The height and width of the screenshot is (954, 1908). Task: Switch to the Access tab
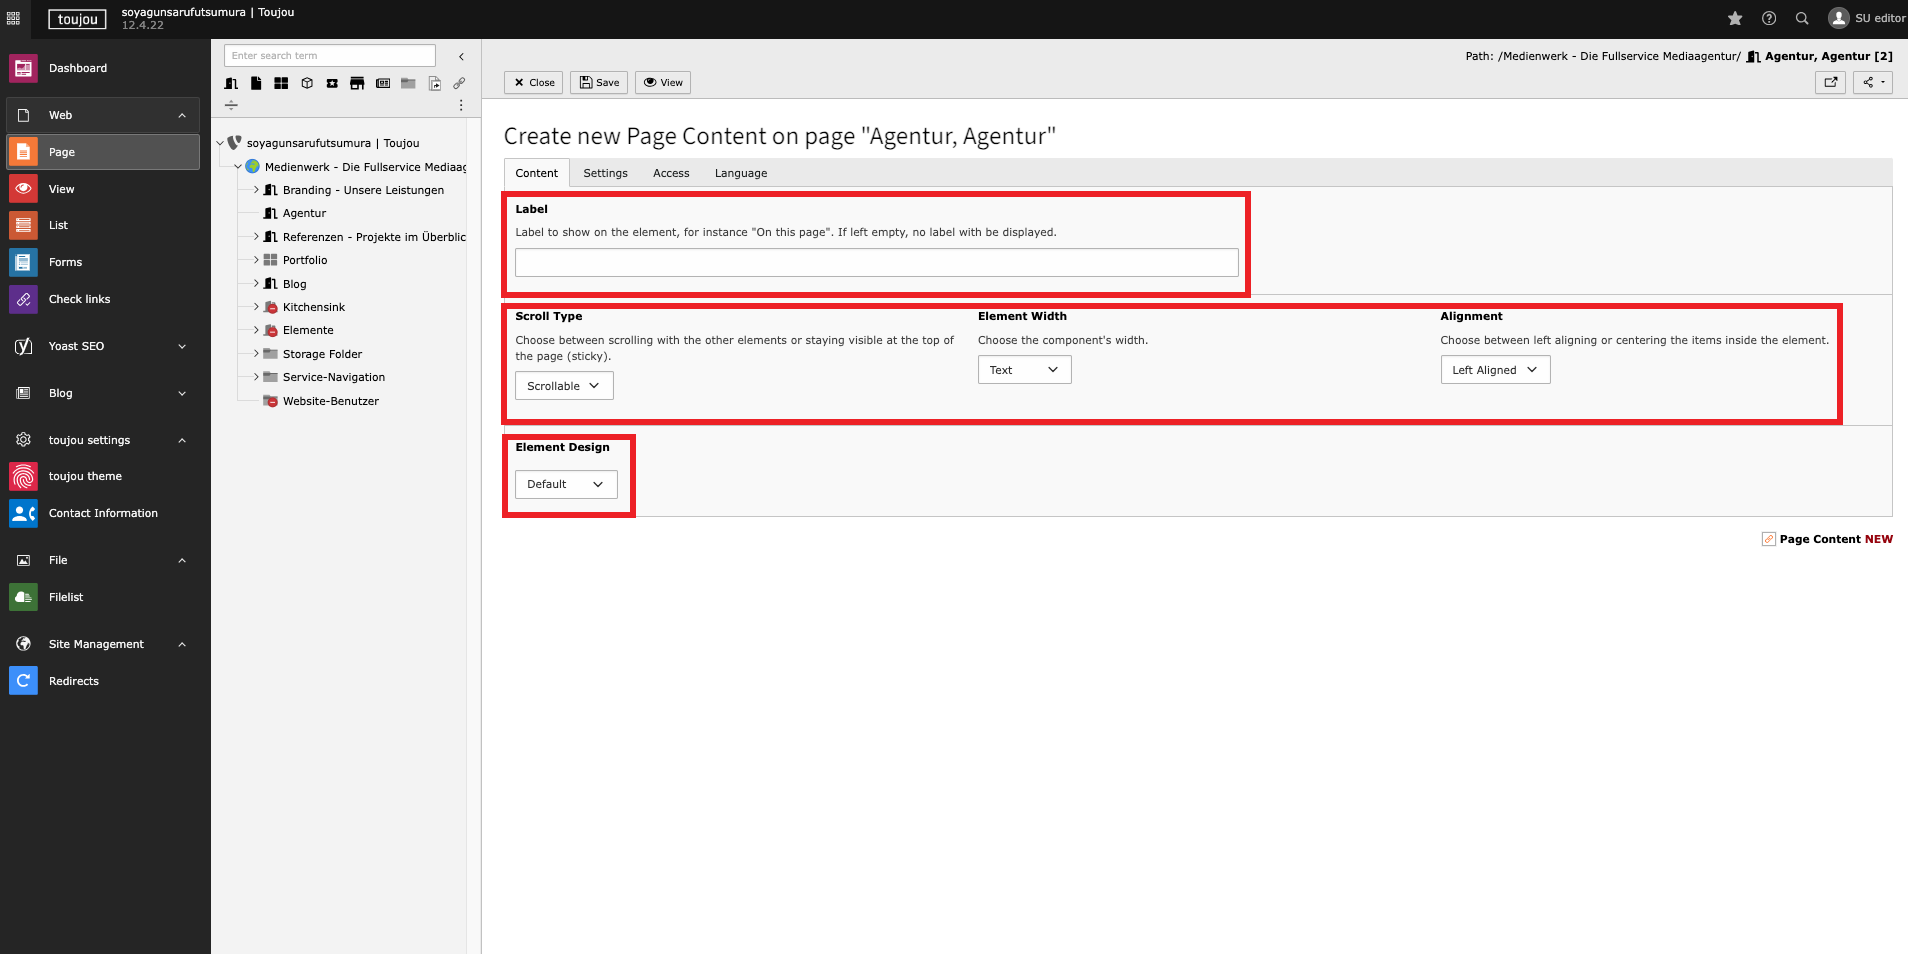[x=671, y=173]
